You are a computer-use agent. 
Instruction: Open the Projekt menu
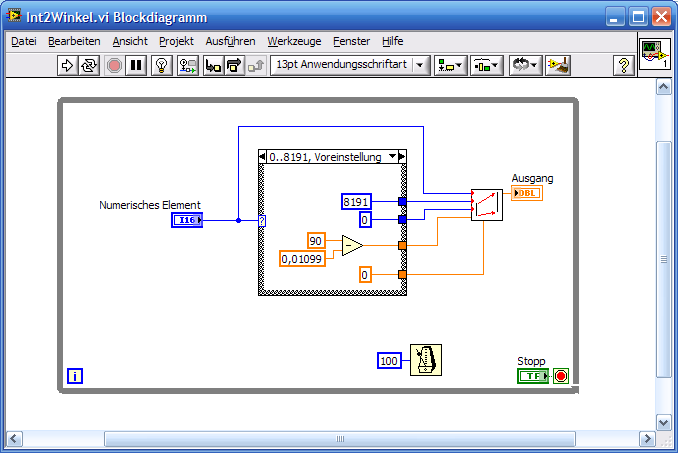(176, 41)
